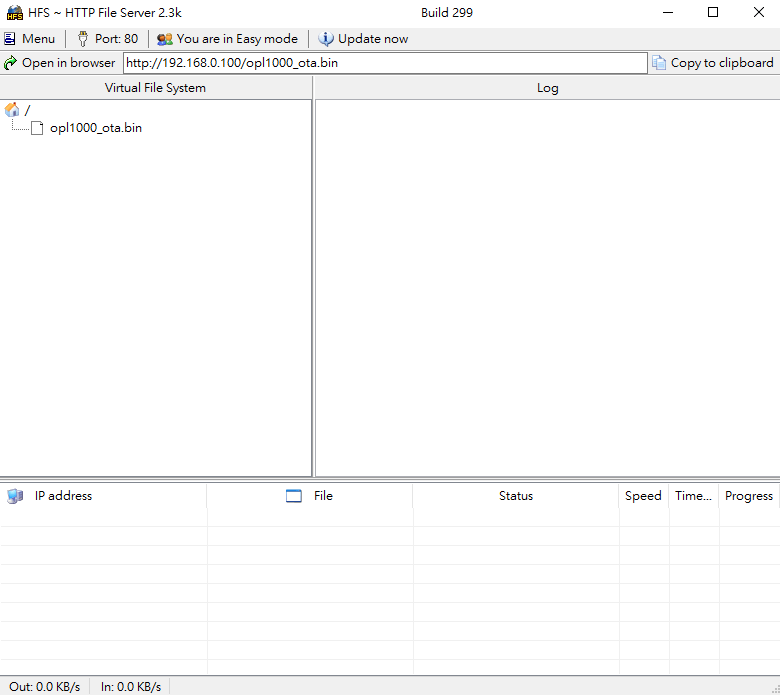Click the clipboard copy icon

pyautogui.click(x=659, y=63)
